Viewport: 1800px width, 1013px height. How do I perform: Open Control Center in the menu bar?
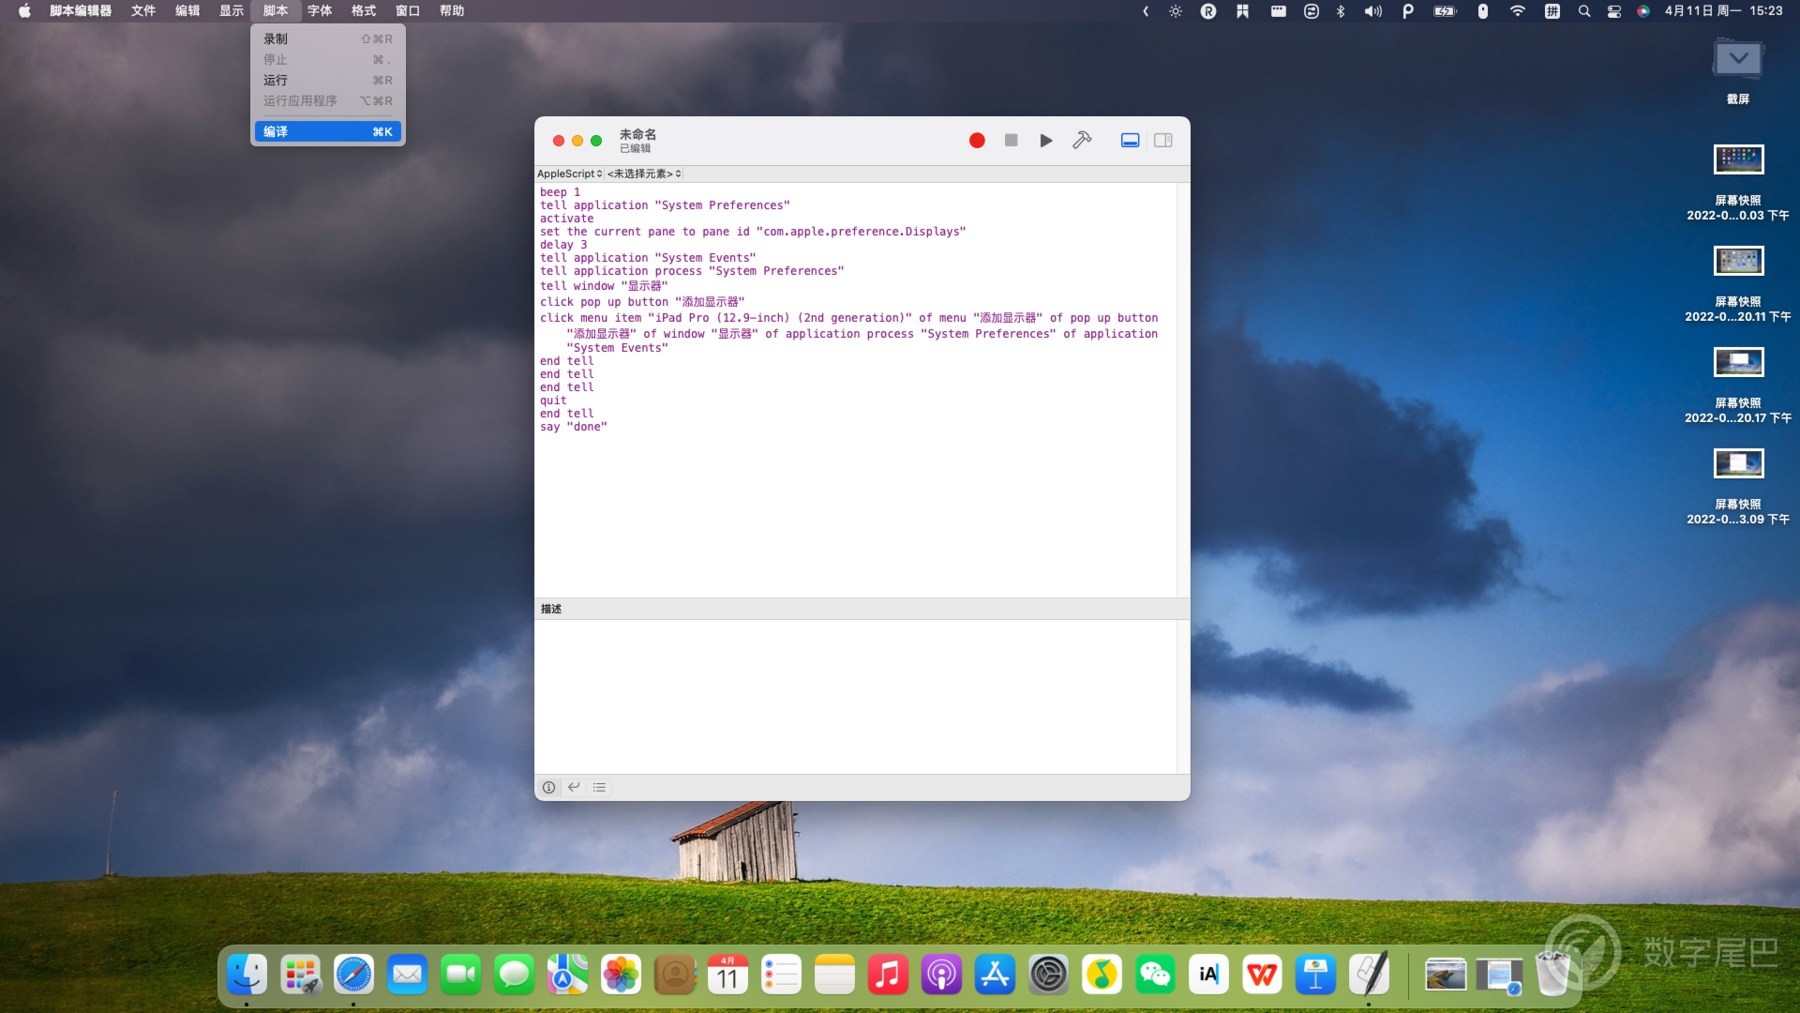[x=1614, y=11]
